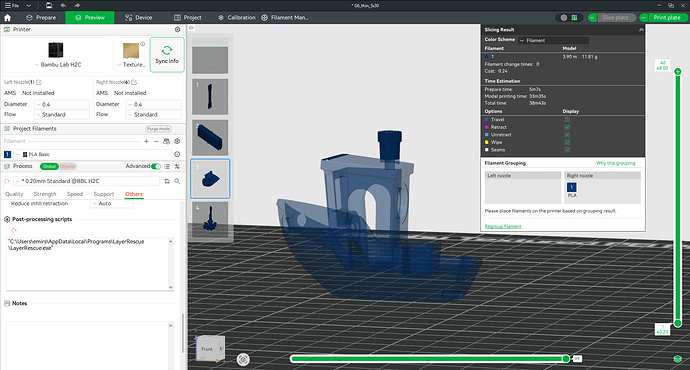This screenshot has height=370, width=690.
Task: Open the Calibration tab
Action: point(237,18)
